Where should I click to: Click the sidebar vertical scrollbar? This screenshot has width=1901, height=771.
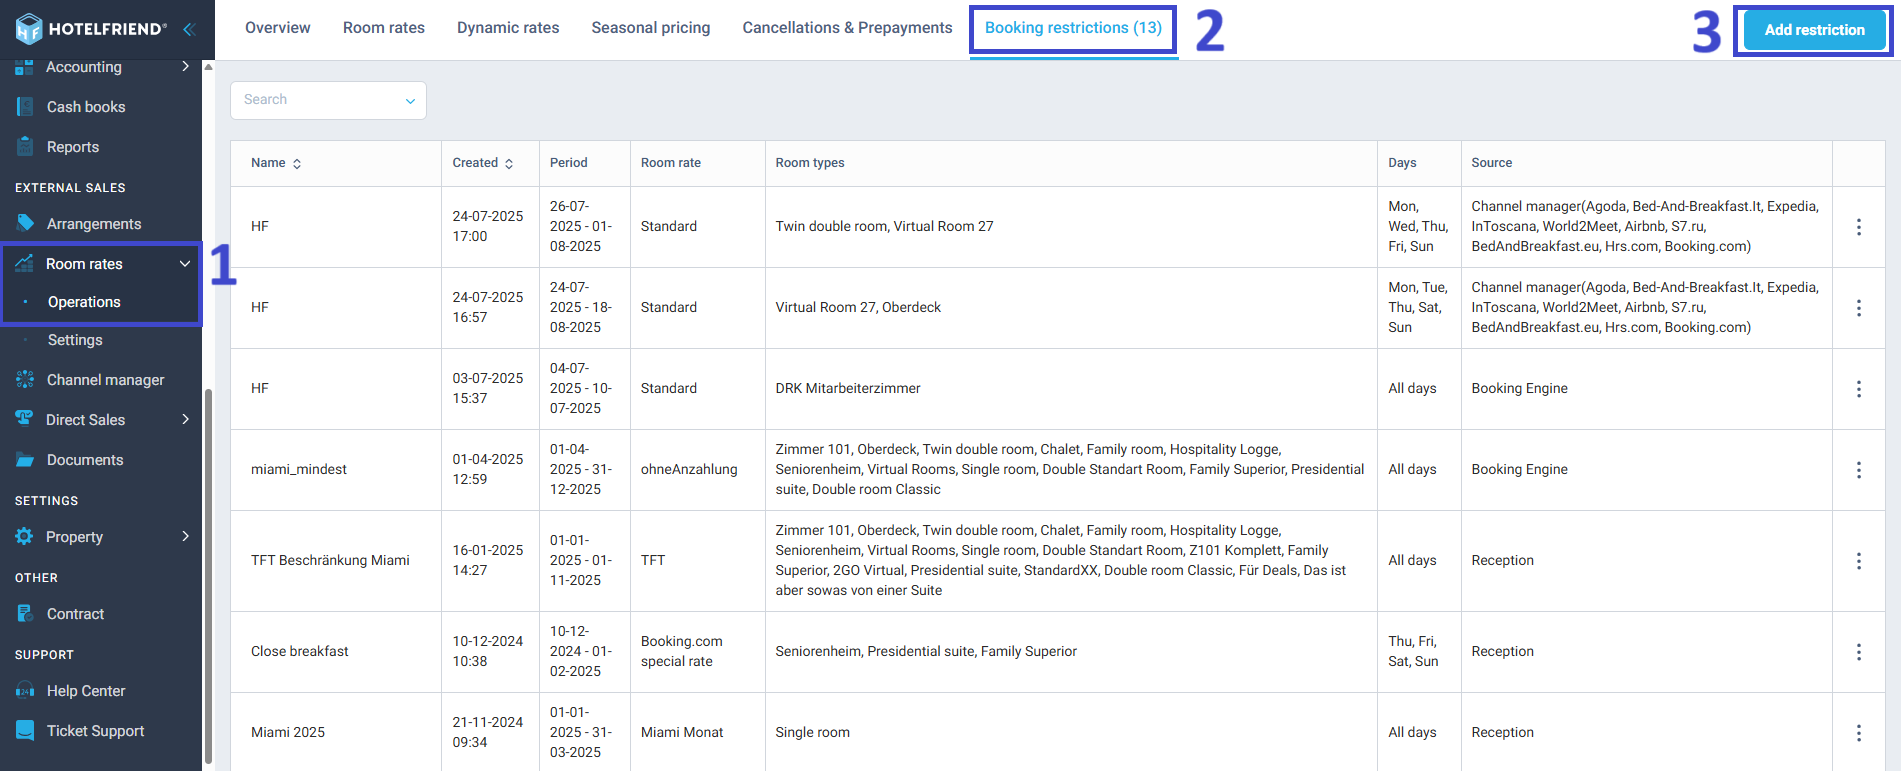[208, 575]
